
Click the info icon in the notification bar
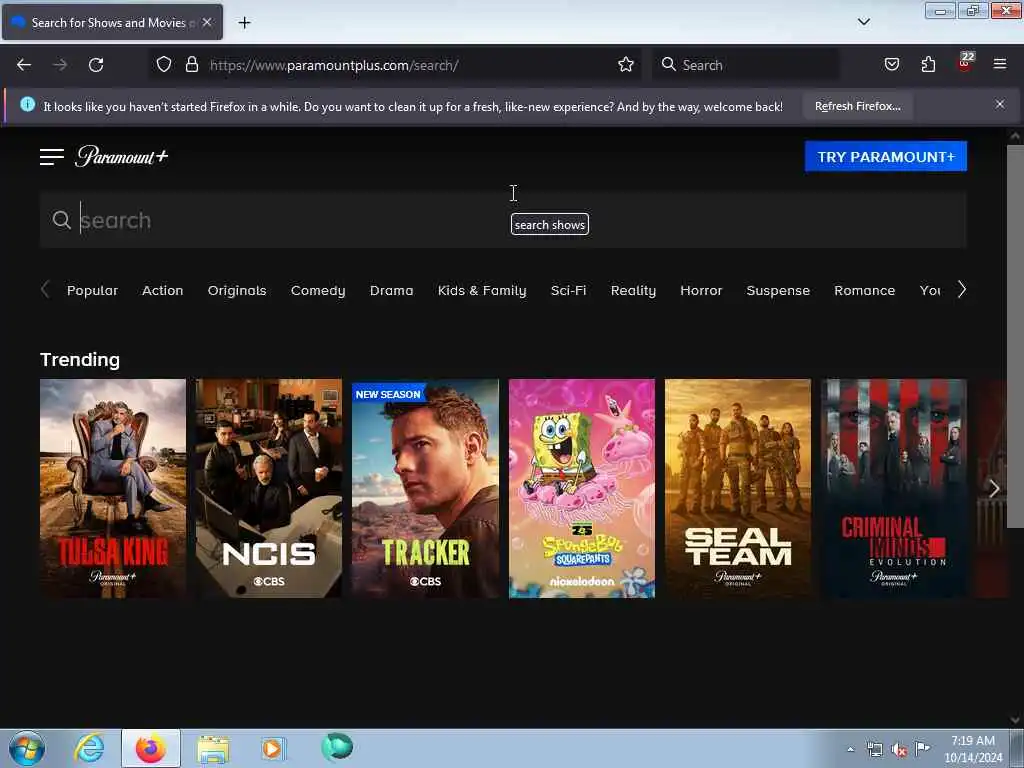coord(27,104)
